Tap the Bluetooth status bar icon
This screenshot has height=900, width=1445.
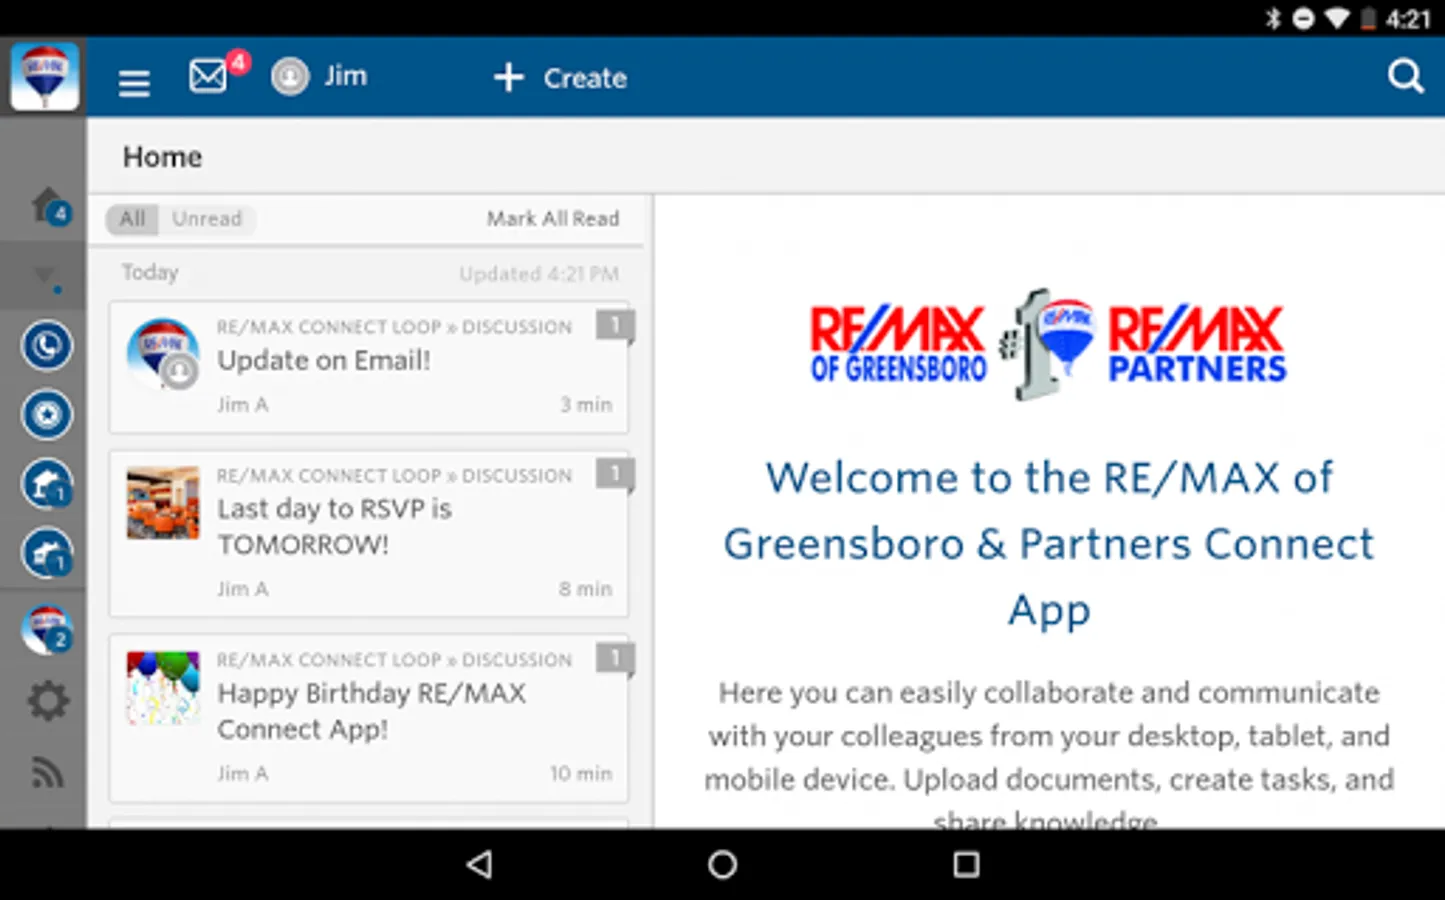pos(1273,18)
